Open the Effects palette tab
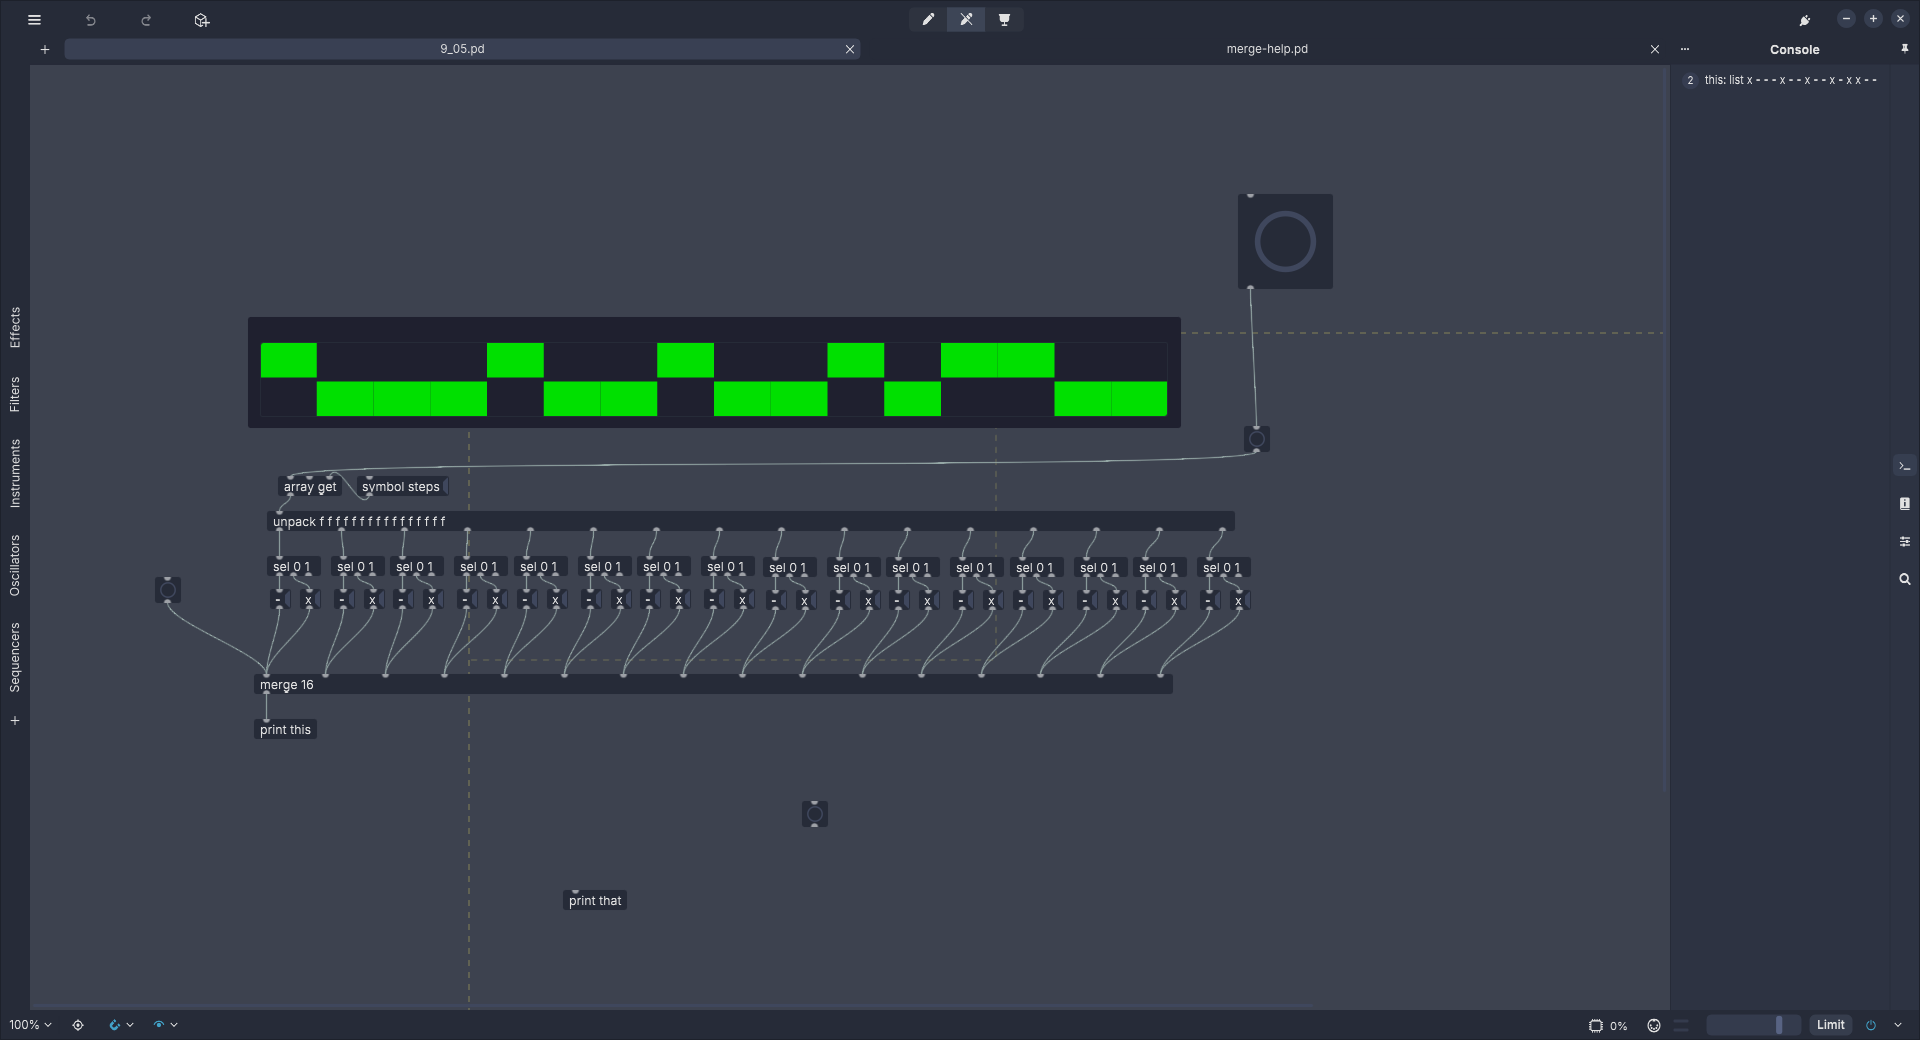 click(x=15, y=327)
